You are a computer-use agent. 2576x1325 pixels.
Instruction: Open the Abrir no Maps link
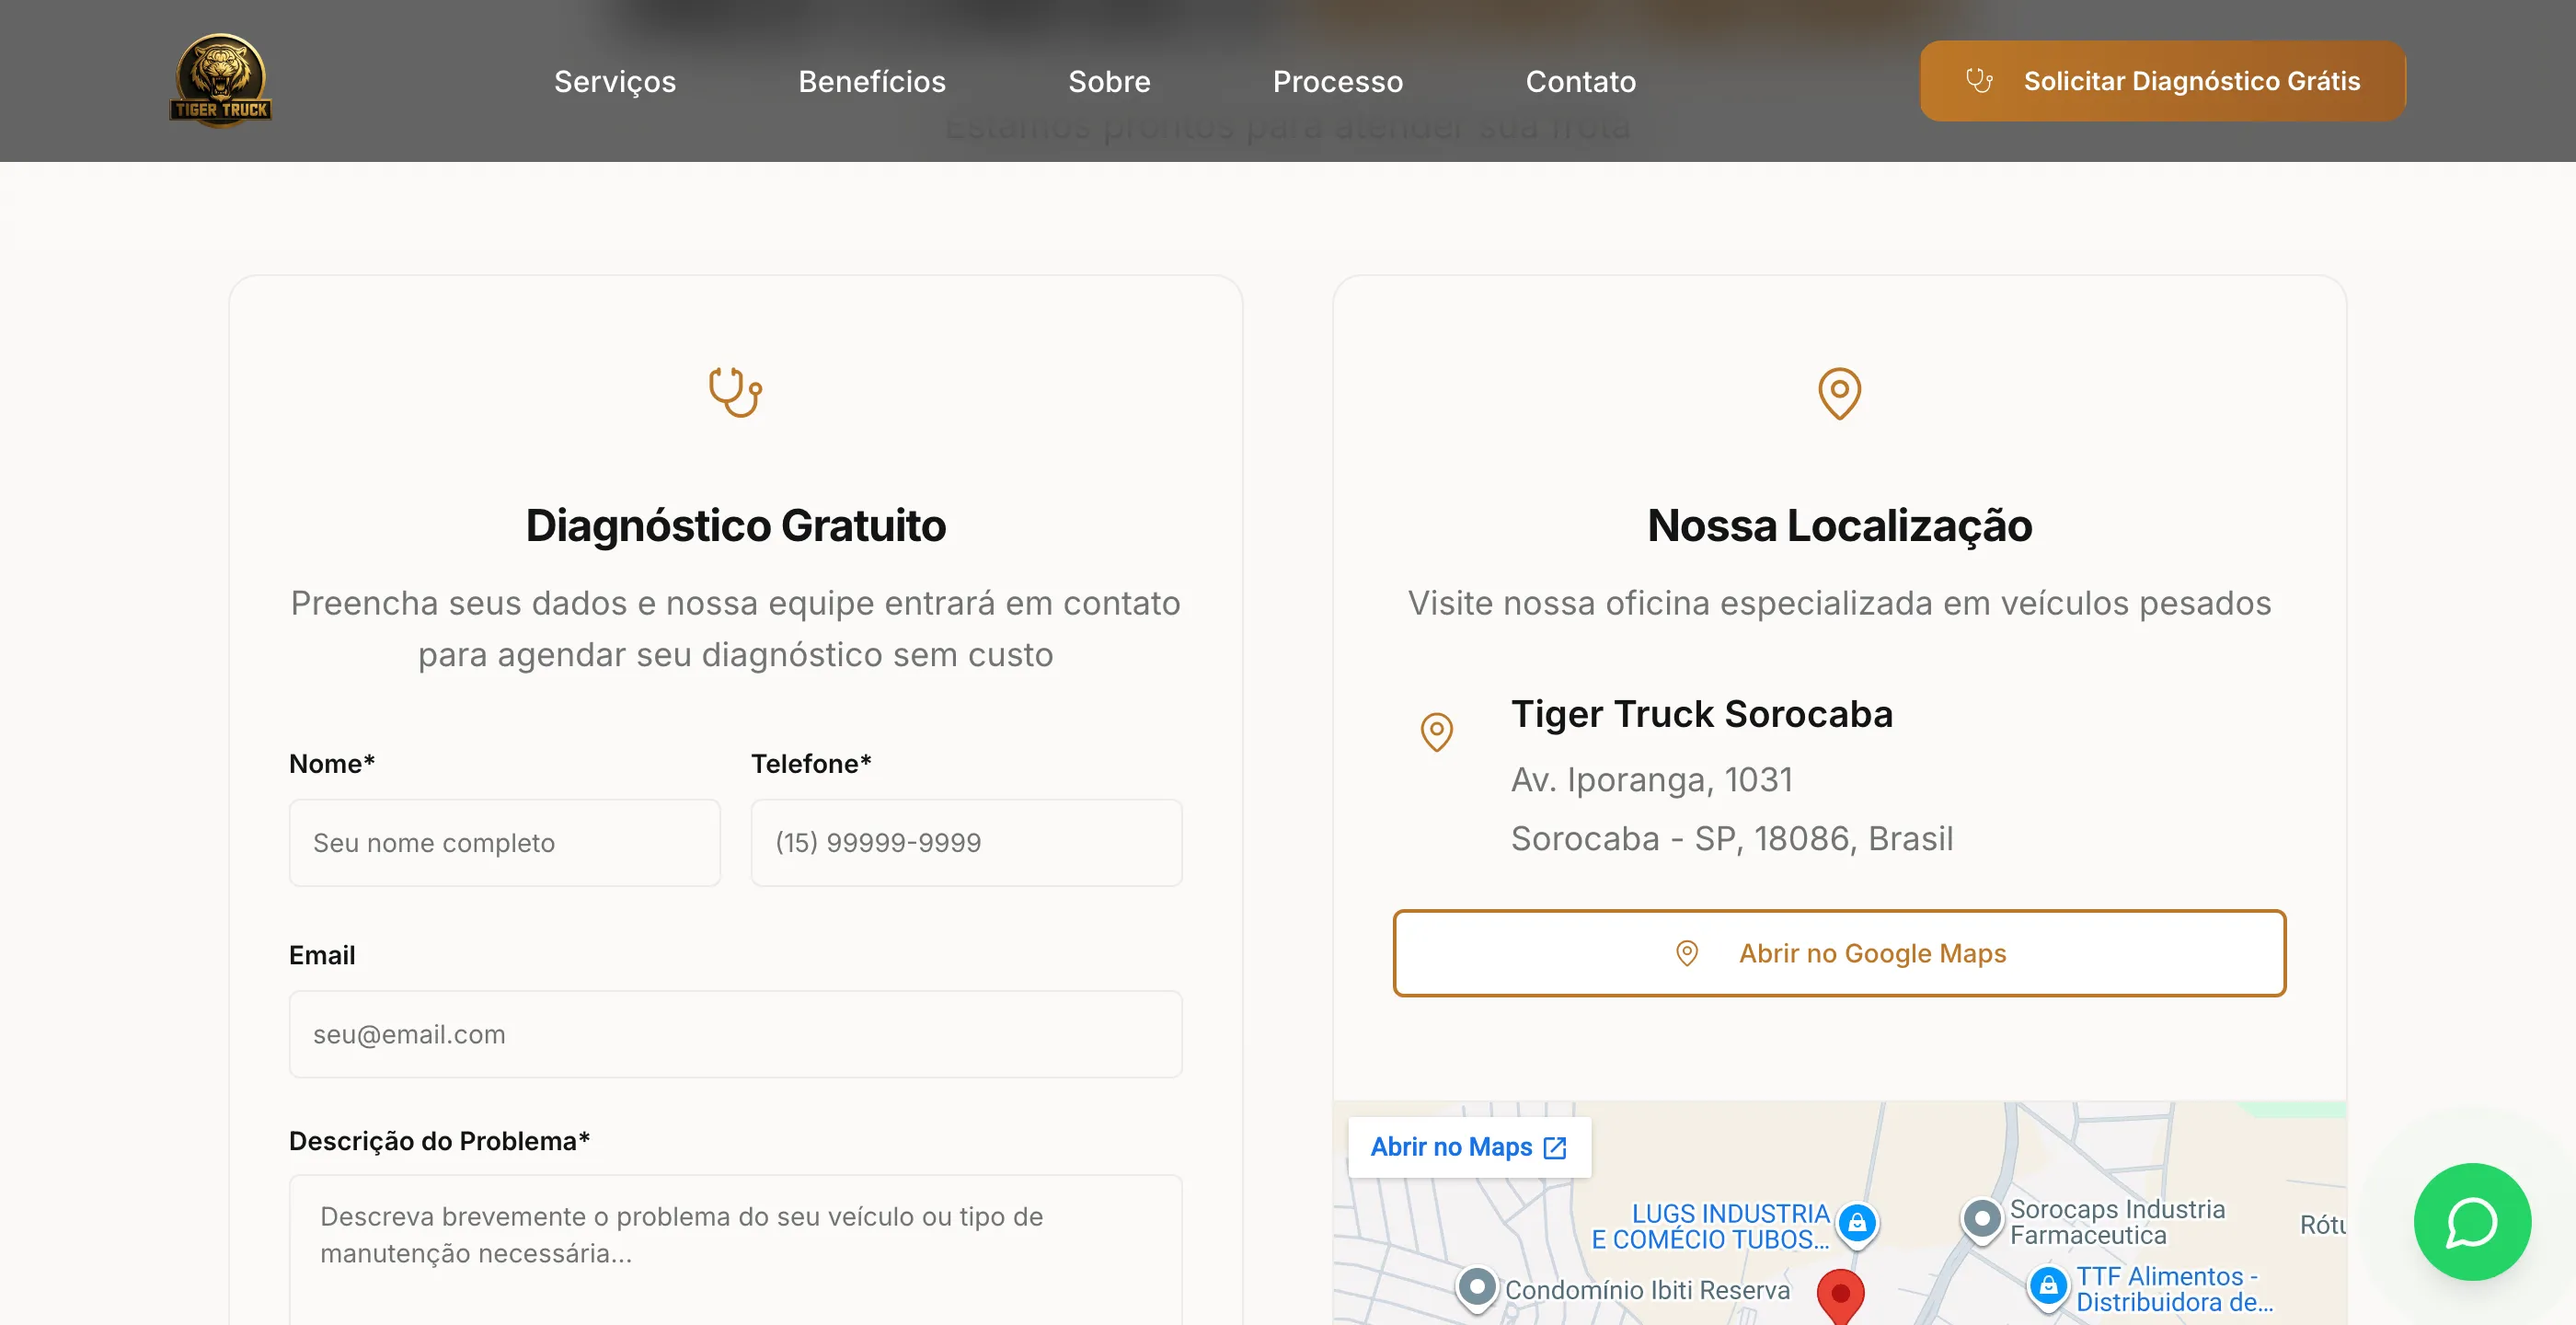pos(1469,1147)
